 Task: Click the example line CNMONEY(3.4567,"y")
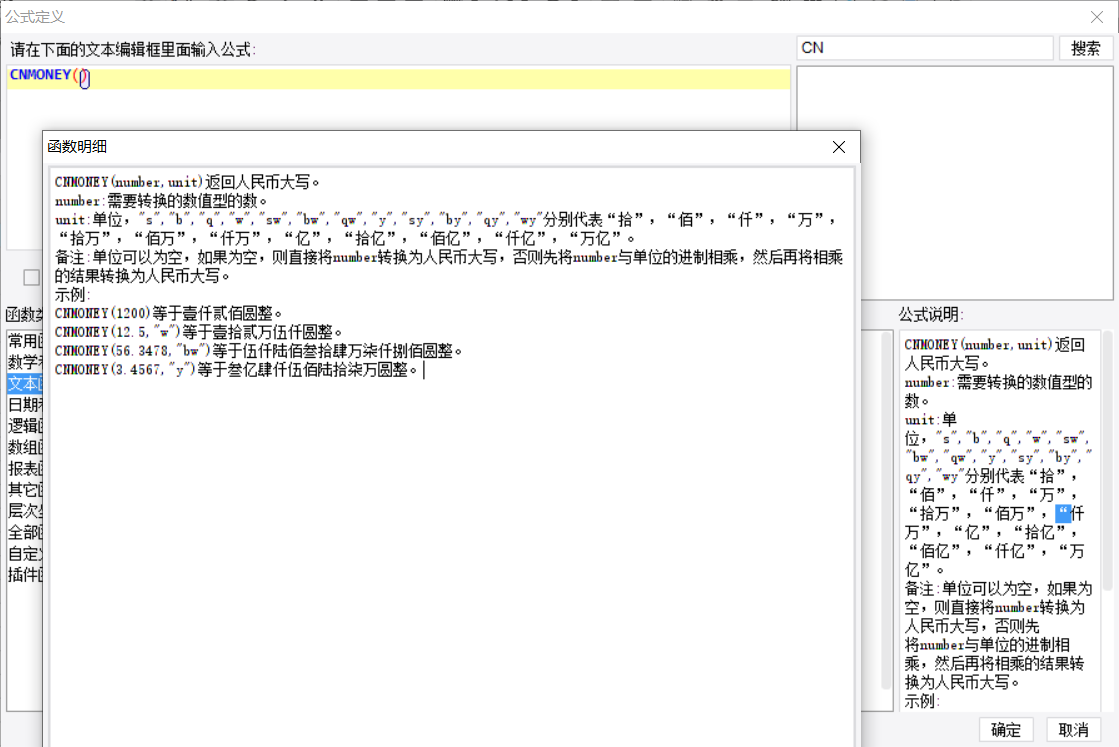click(x=236, y=370)
